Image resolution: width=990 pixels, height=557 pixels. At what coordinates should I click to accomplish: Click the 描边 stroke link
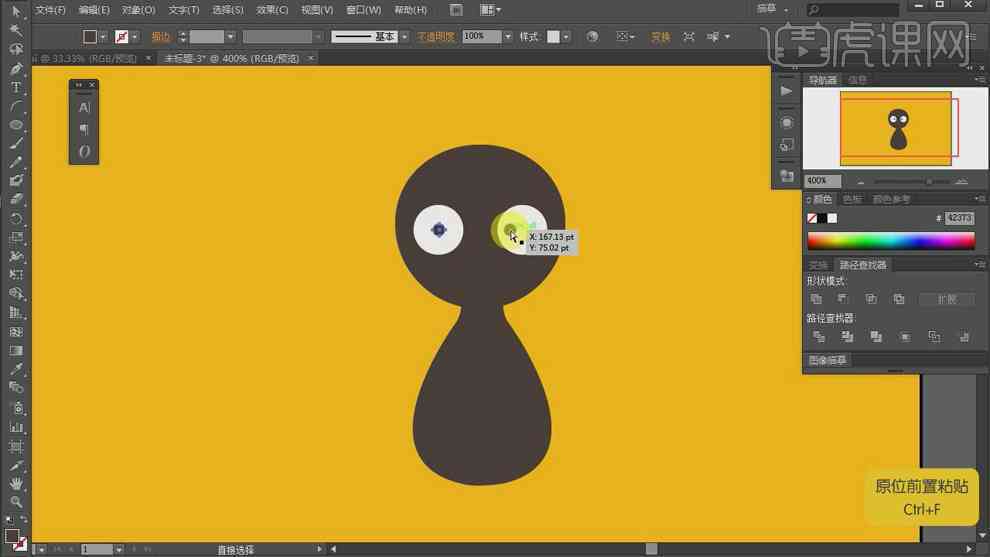coord(161,37)
